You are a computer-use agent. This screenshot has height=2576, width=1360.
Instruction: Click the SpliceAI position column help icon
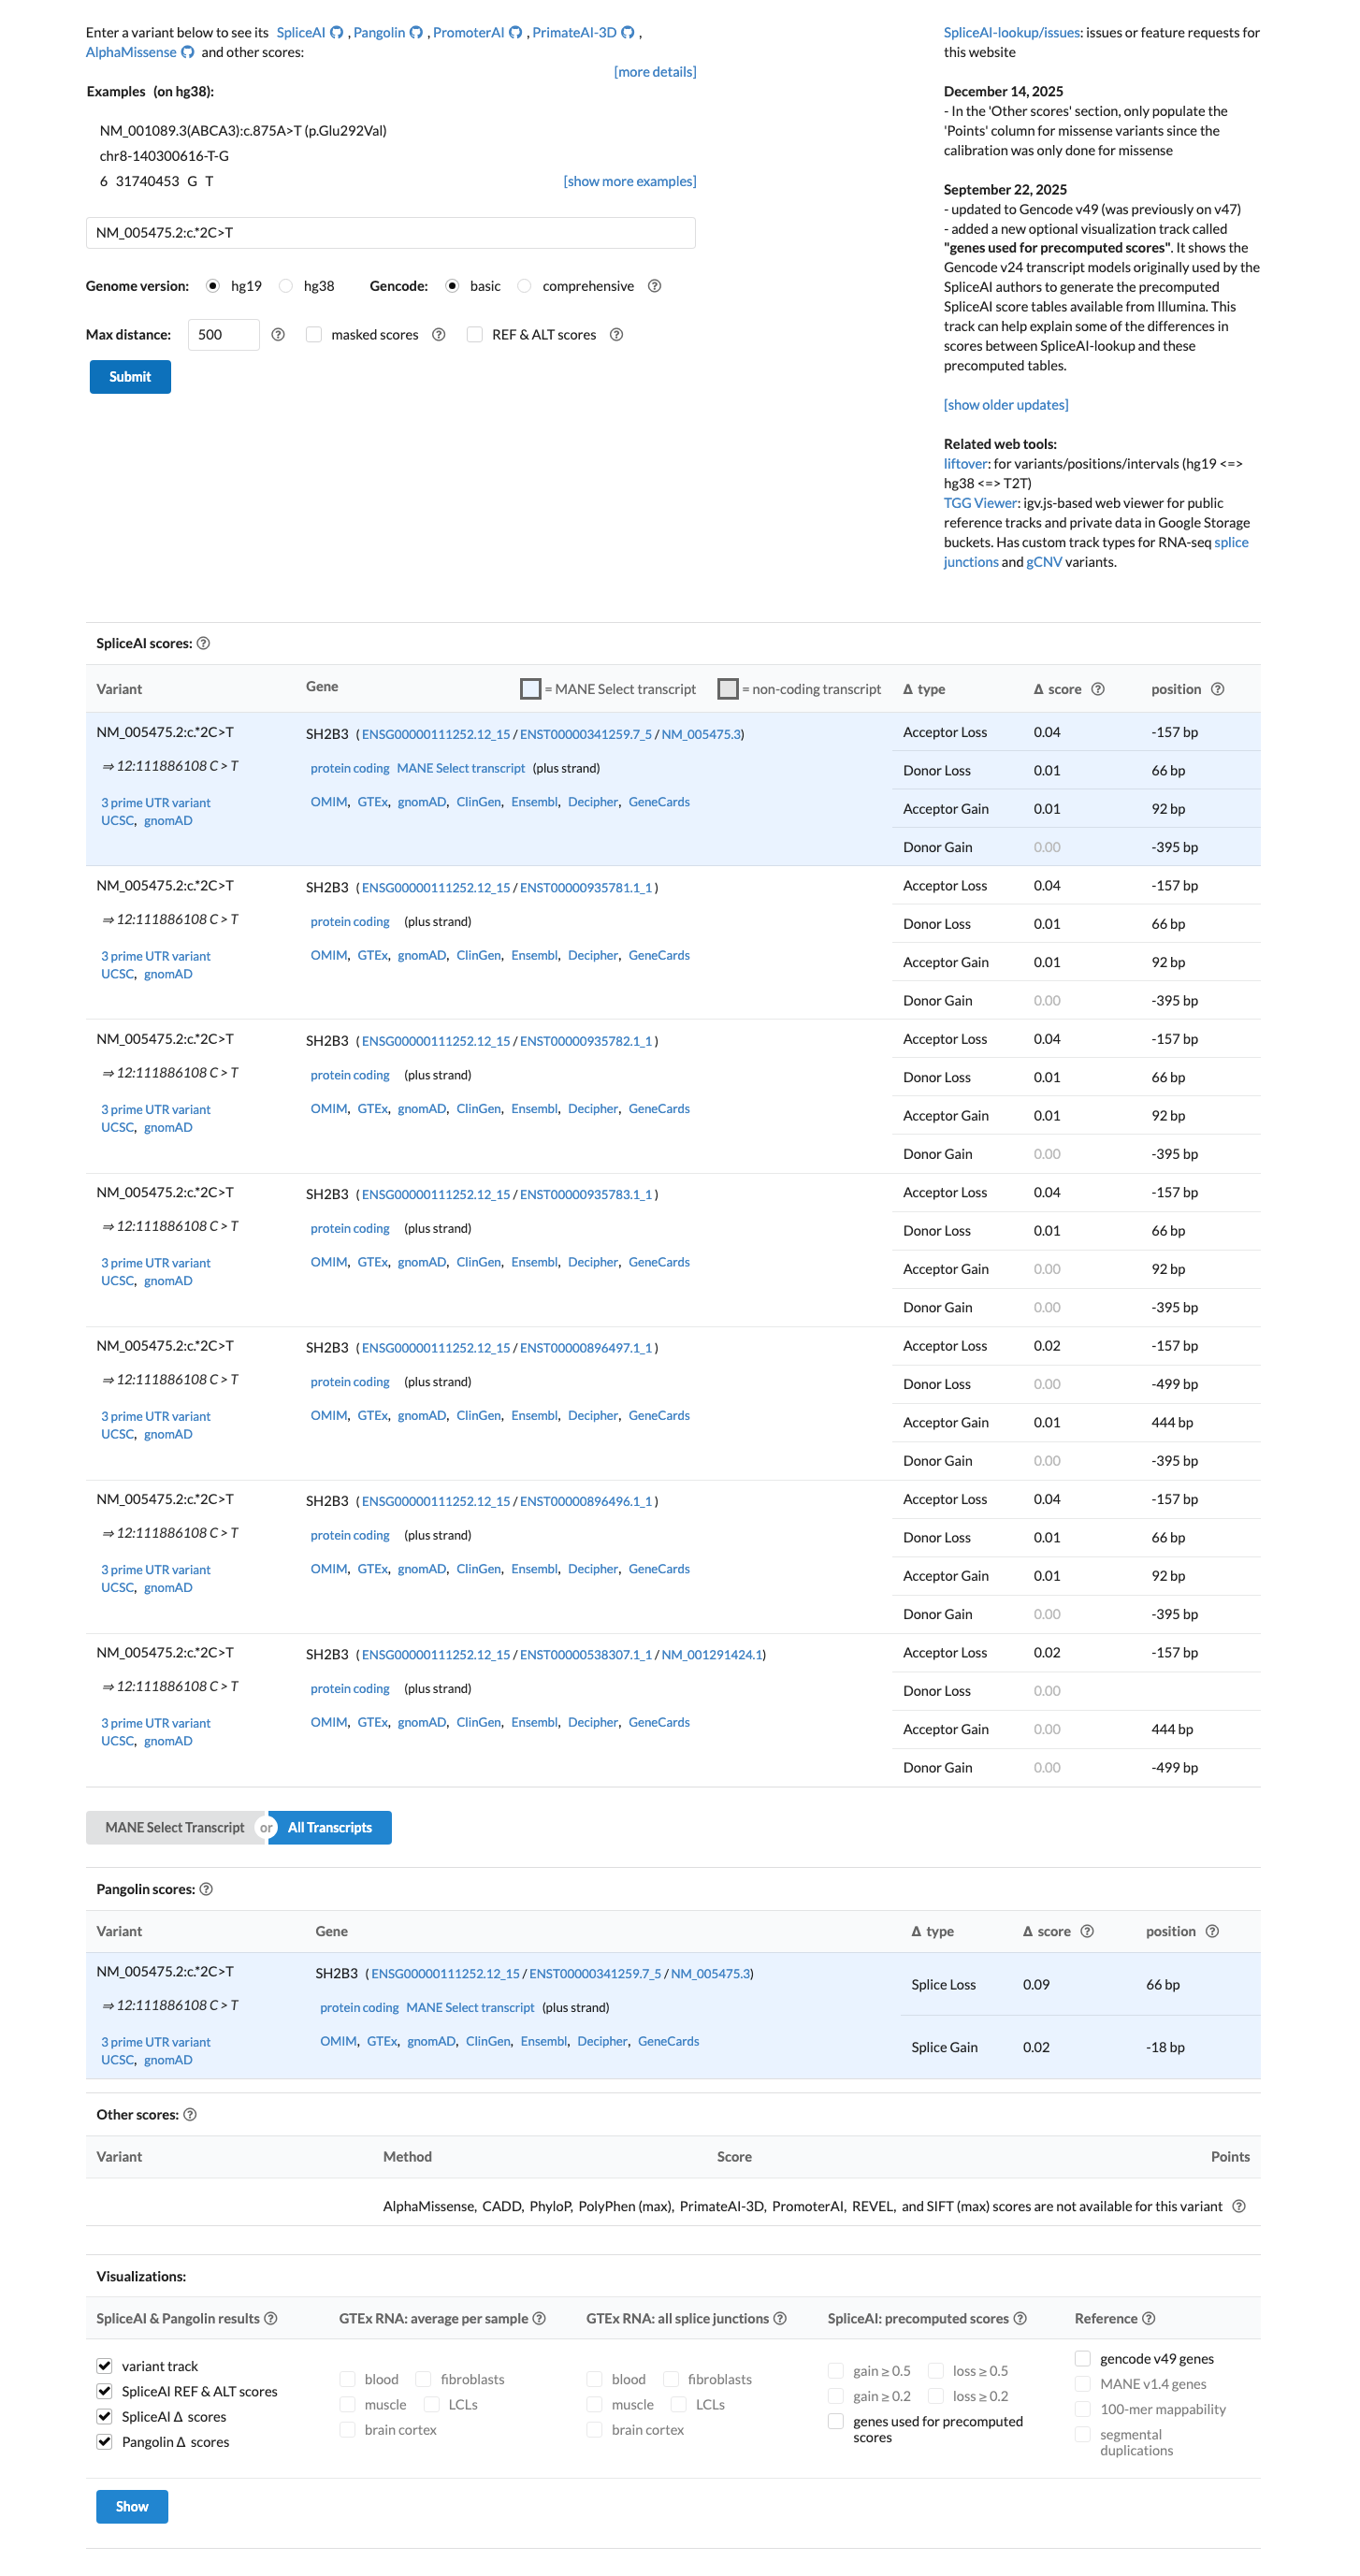click(1217, 689)
